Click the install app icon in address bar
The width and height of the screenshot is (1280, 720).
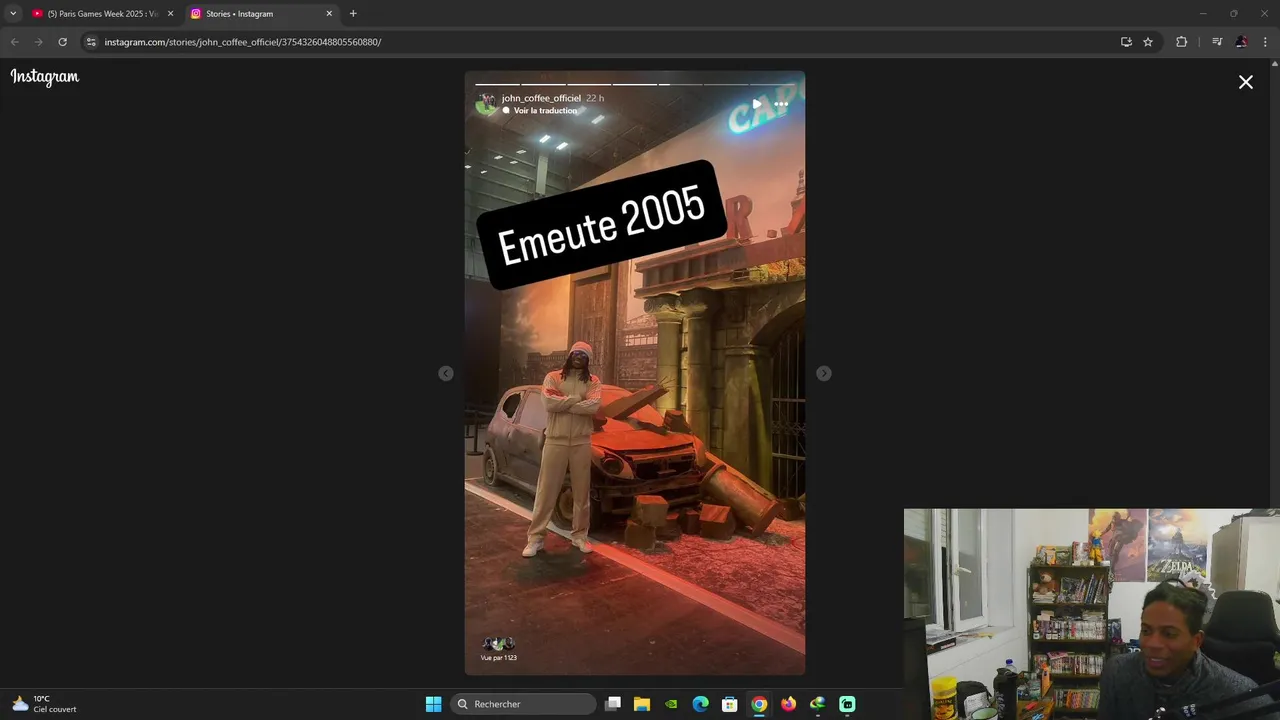point(1126,42)
